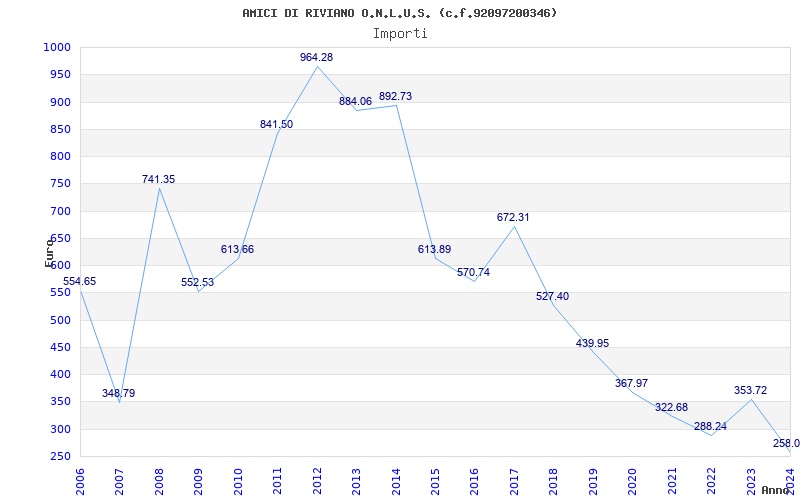Click the 900 y-axis tick label

click(x=60, y=102)
